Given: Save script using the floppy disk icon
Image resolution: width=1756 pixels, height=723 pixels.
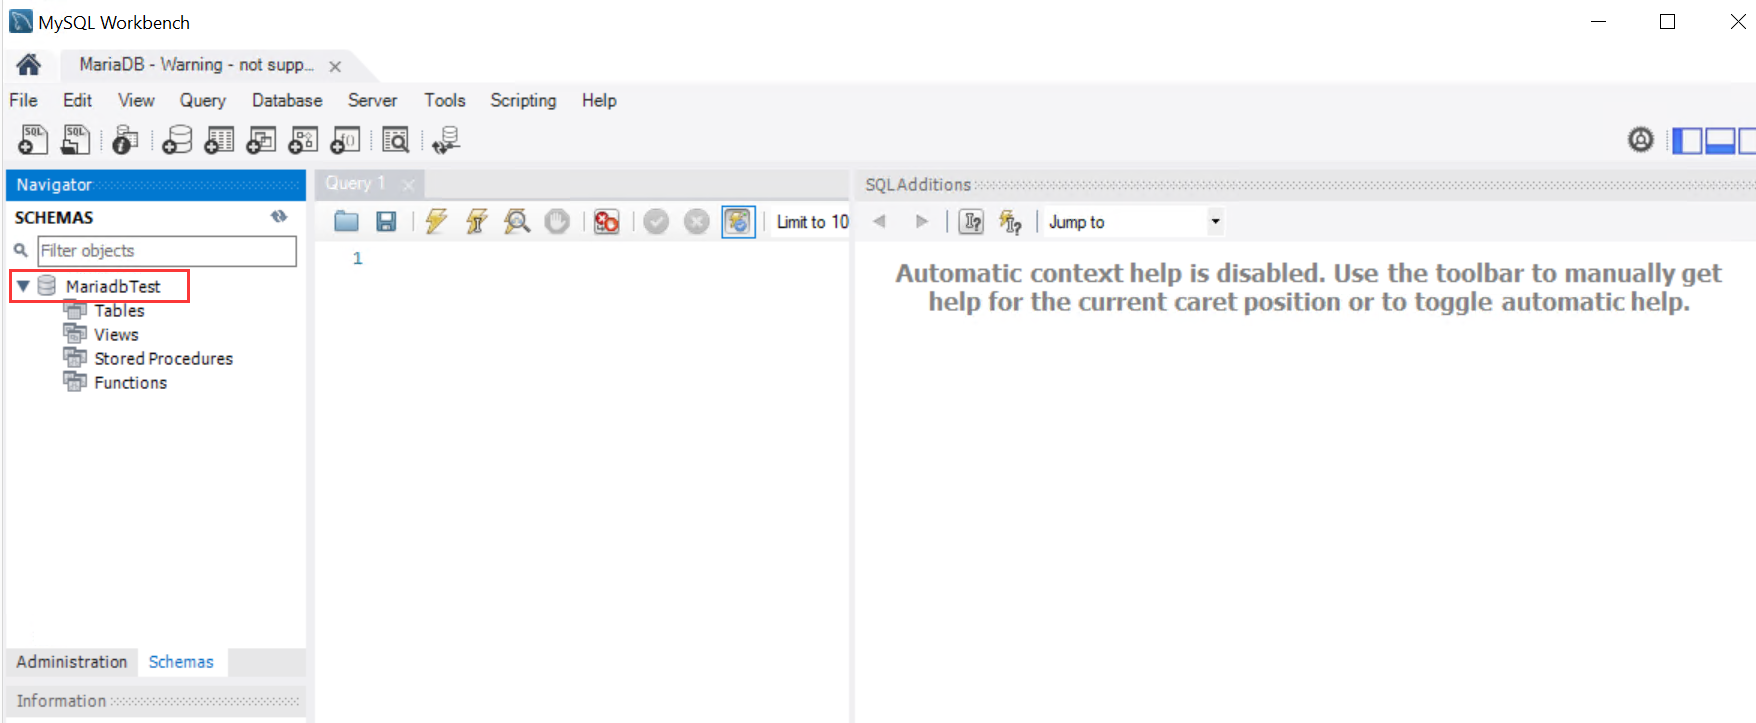Looking at the screenshot, I should point(386,221).
